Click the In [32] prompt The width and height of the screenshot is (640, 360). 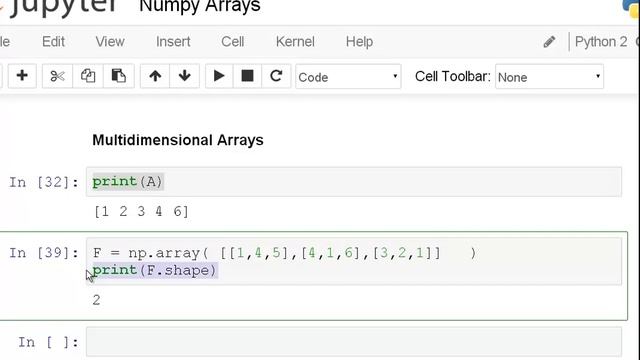point(44,182)
